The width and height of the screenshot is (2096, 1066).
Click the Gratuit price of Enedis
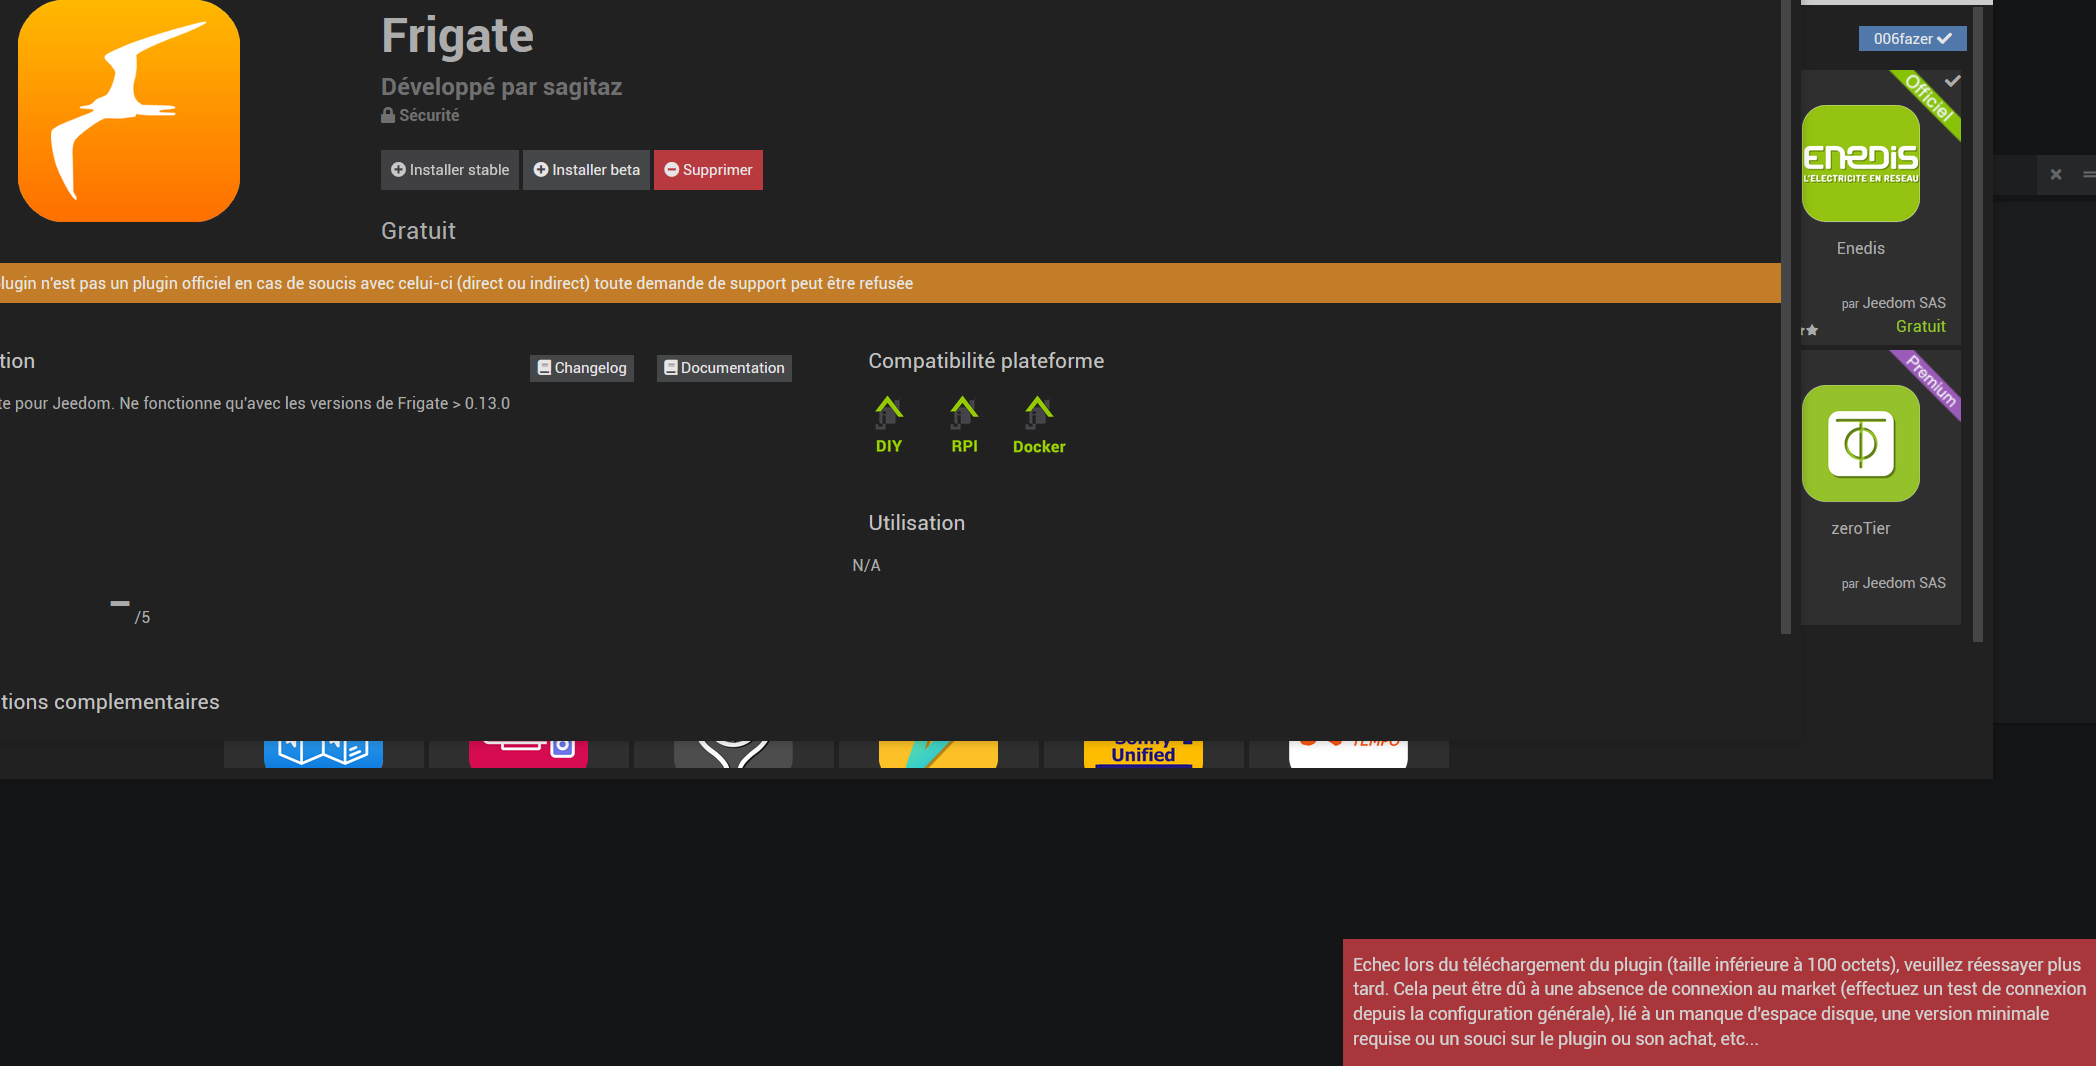tap(1920, 326)
